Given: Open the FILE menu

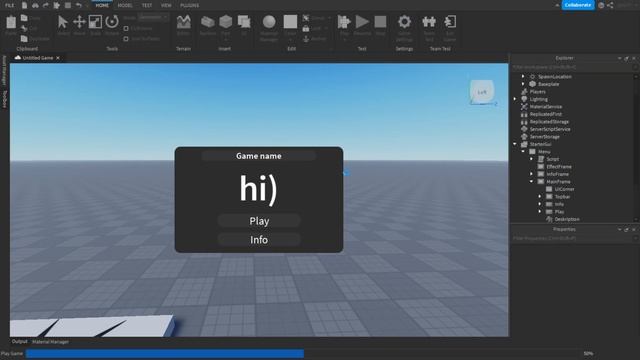Looking at the screenshot, I should (10, 5).
